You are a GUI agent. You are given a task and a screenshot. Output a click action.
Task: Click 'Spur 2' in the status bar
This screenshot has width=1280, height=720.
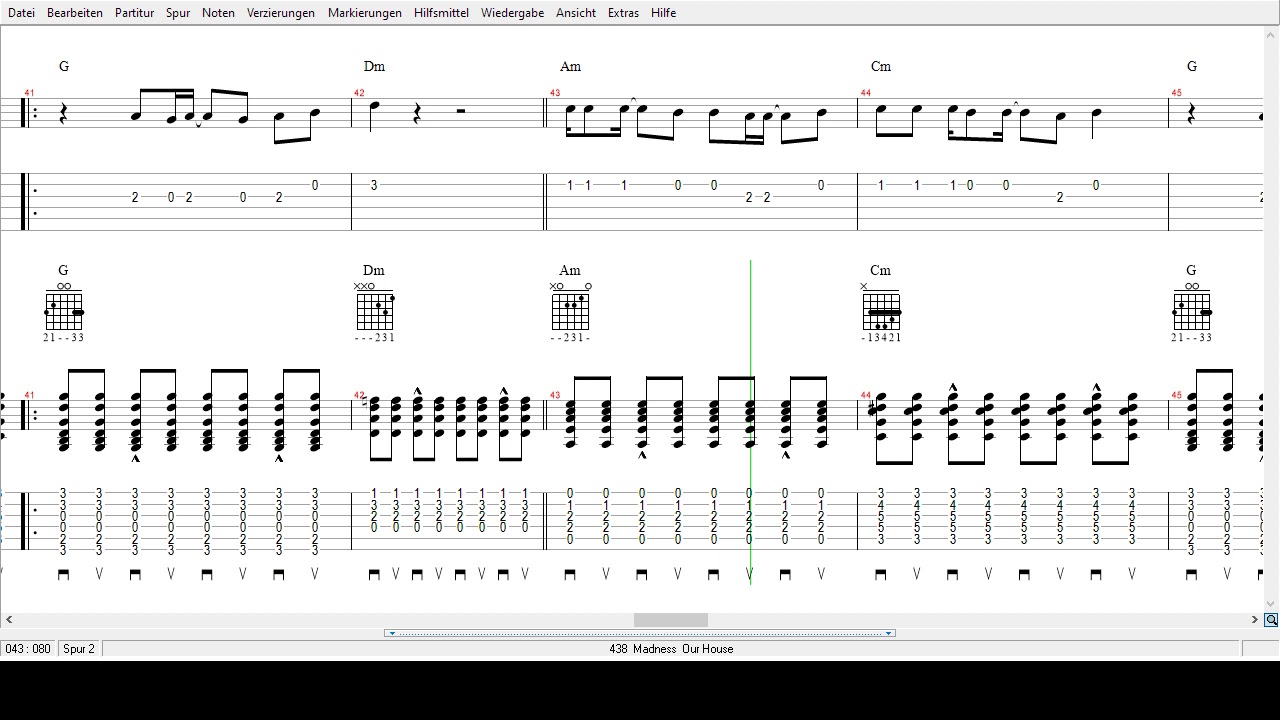point(79,649)
